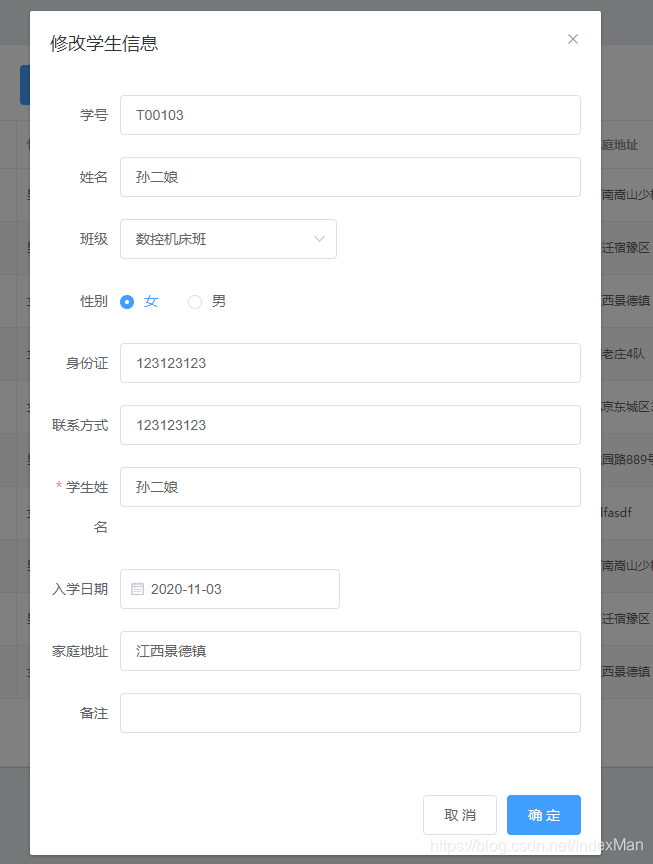Click the 性别 gender label
The image size is (653, 864).
(x=92, y=301)
